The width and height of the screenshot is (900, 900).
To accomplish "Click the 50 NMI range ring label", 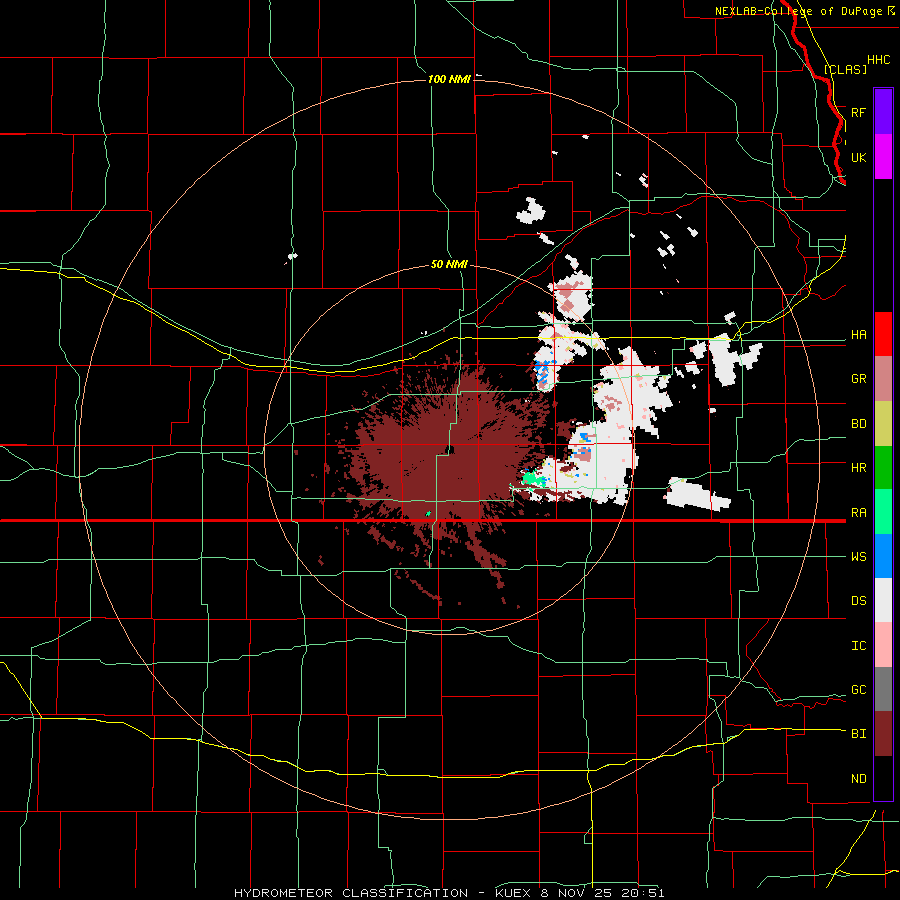I will point(449,265).
